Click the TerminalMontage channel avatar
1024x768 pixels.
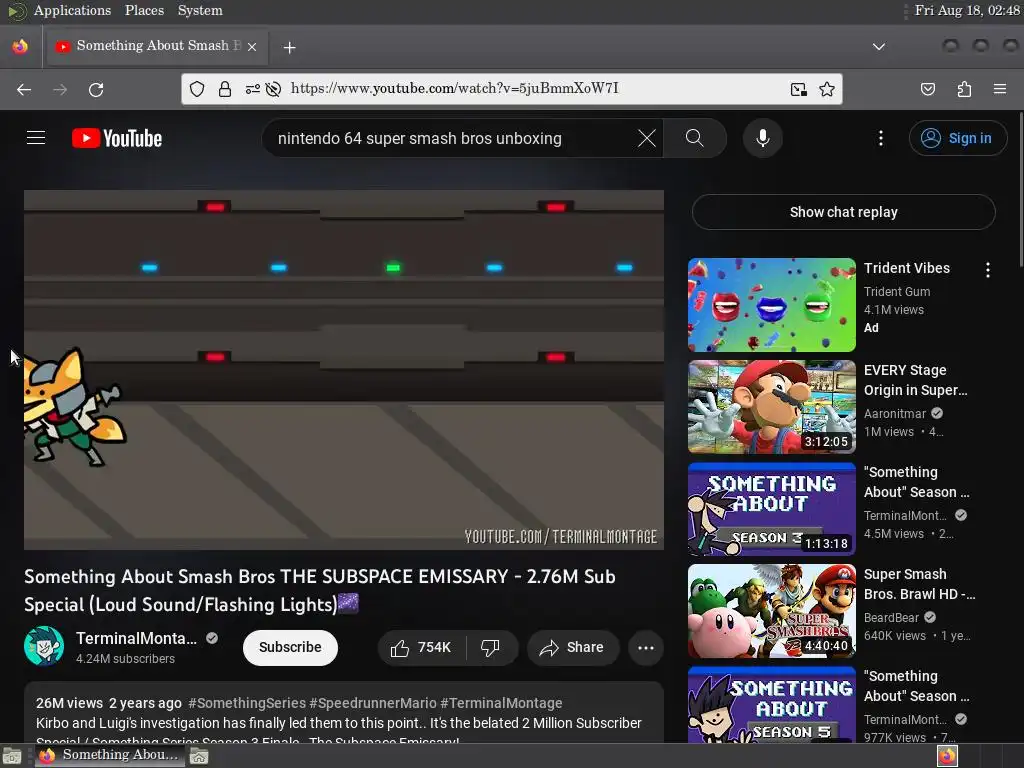coord(44,647)
